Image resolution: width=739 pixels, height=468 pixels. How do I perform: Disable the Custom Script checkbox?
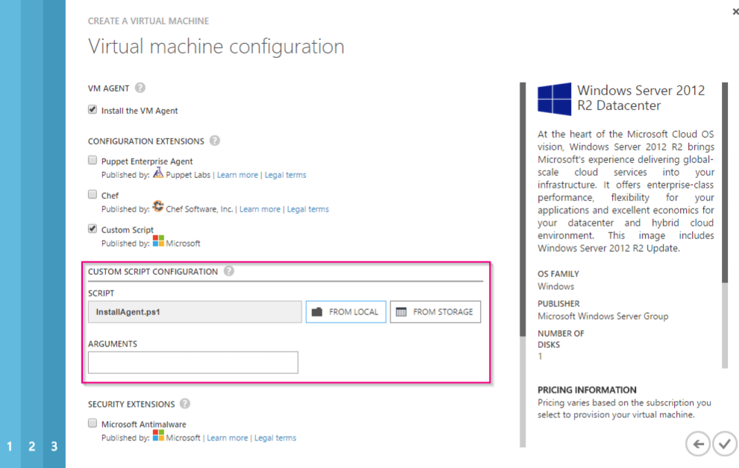click(93, 229)
